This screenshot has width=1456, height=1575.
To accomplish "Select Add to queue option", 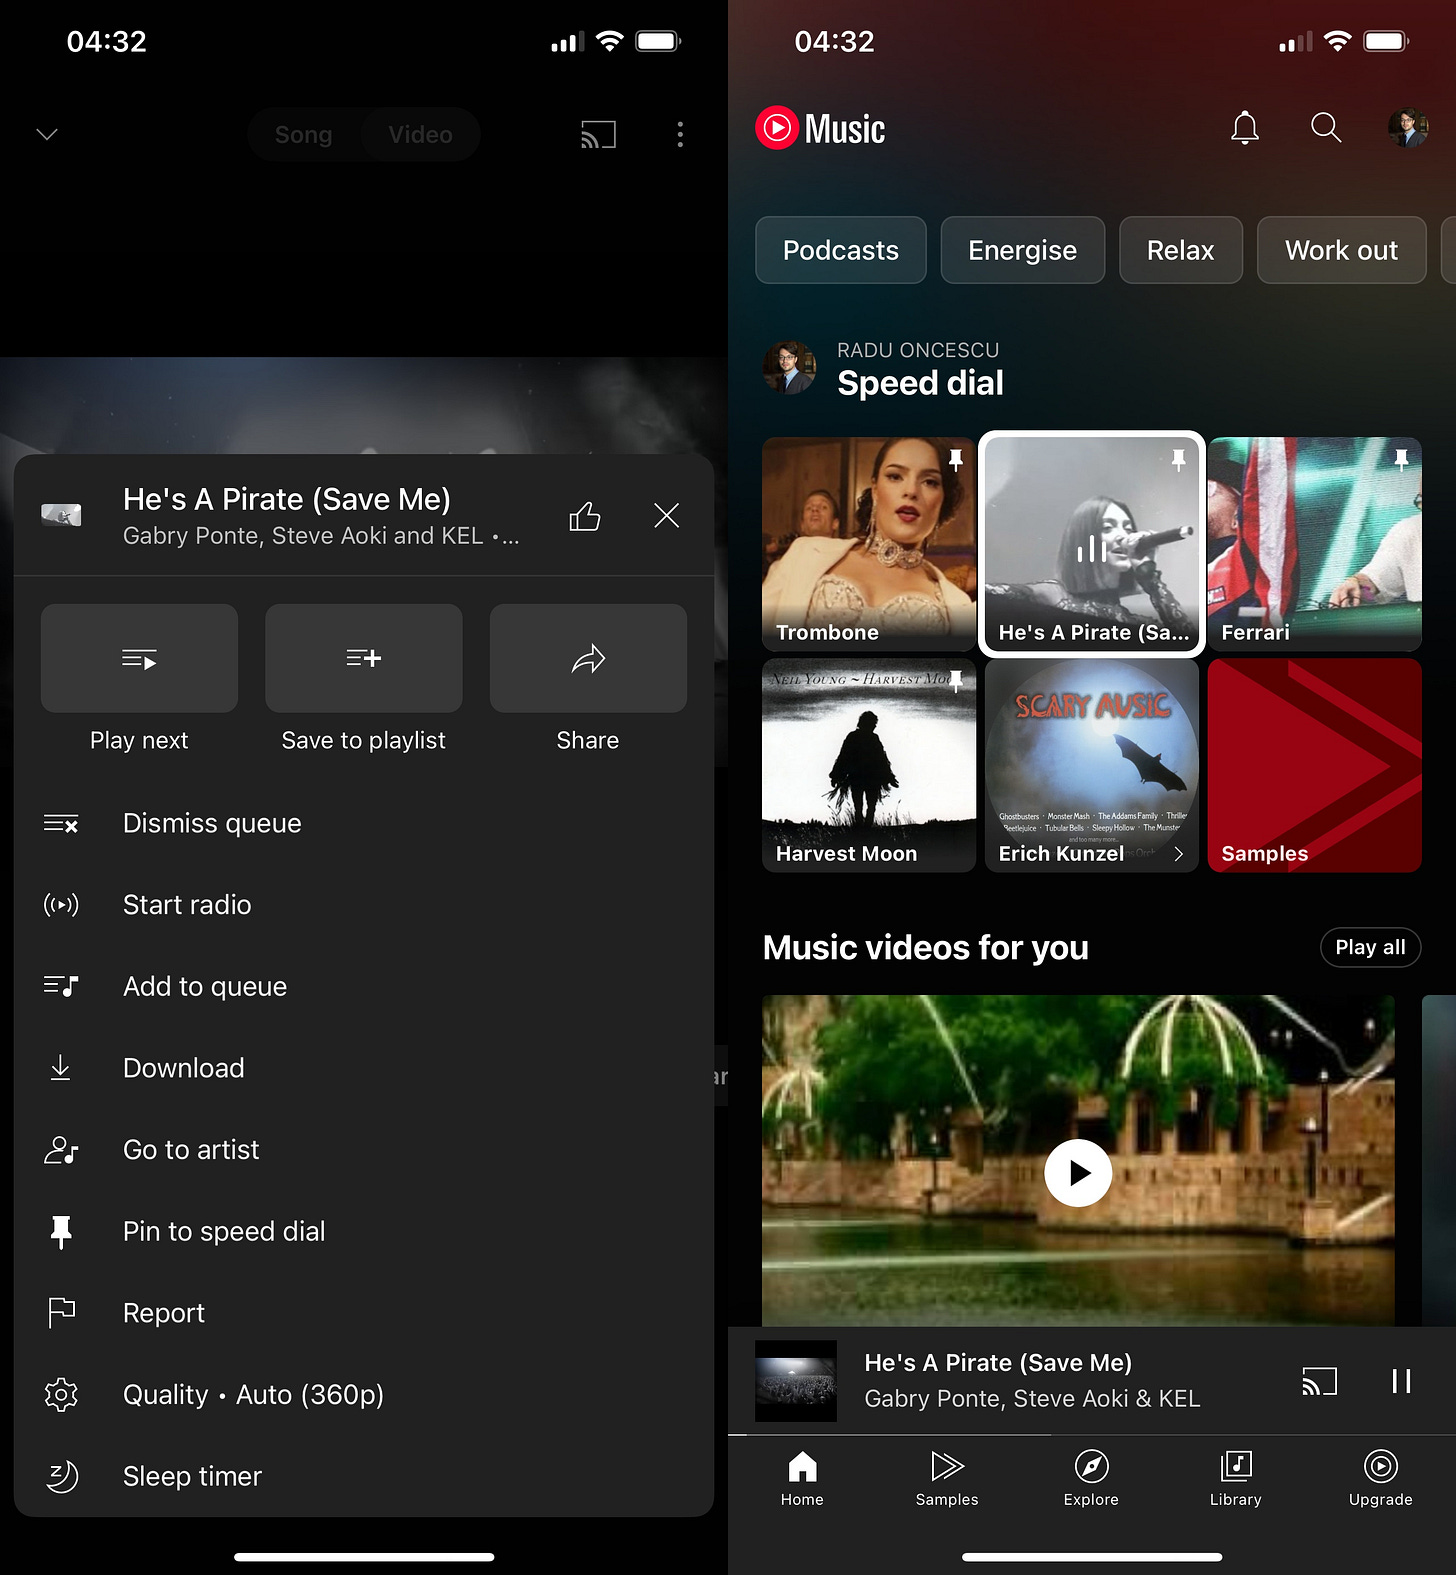I will (x=364, y=986).
